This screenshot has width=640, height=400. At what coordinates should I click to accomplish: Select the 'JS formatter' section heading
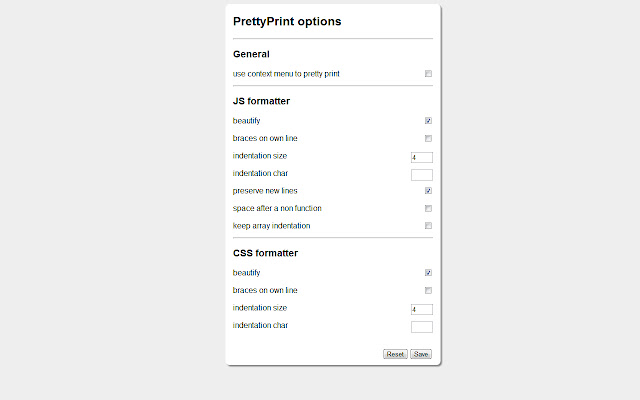point(262,101)
